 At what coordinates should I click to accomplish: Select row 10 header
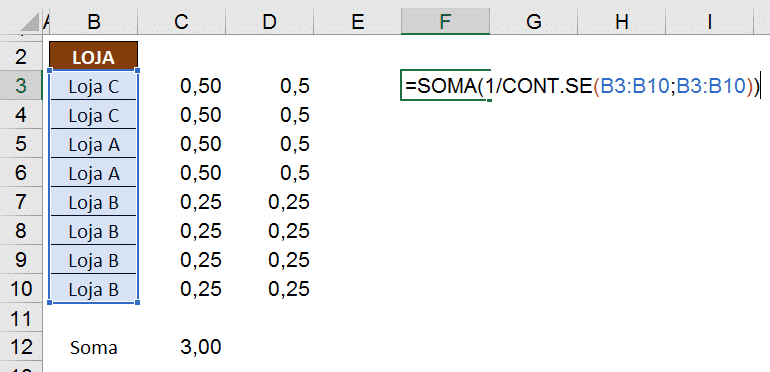[21, 289]
